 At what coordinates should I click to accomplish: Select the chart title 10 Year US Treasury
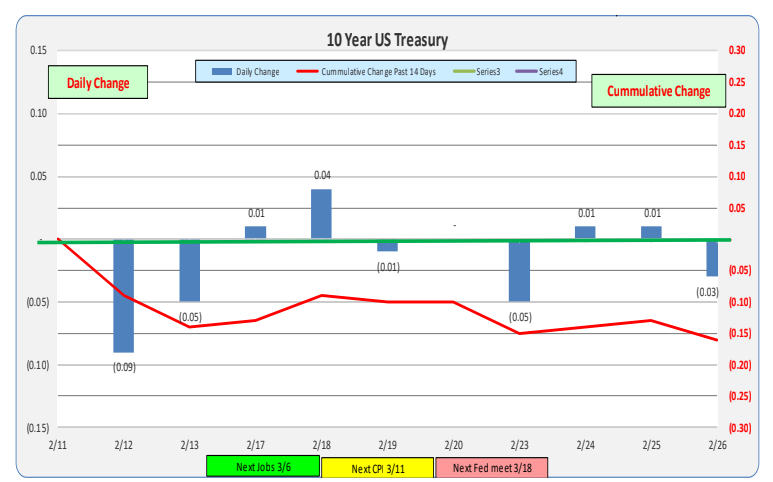pos(387,40)
